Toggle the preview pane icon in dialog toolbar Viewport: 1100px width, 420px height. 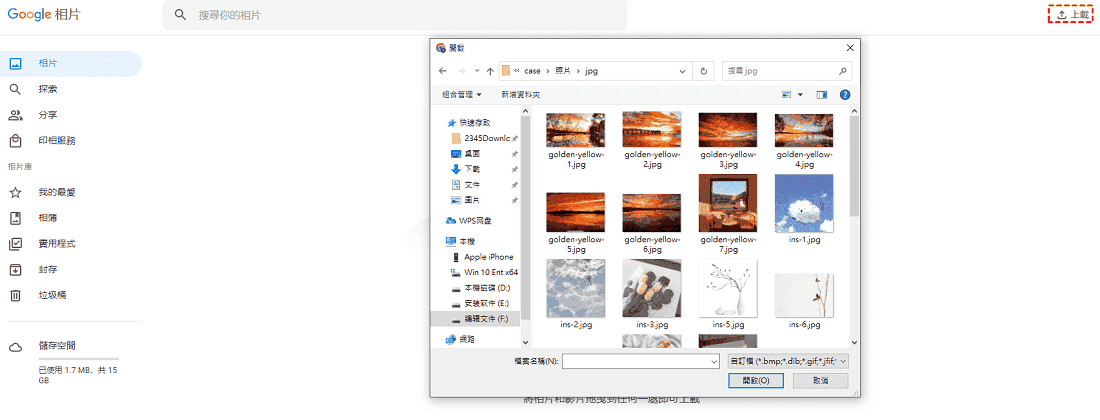pyautogui.click(x=822, y=95)
